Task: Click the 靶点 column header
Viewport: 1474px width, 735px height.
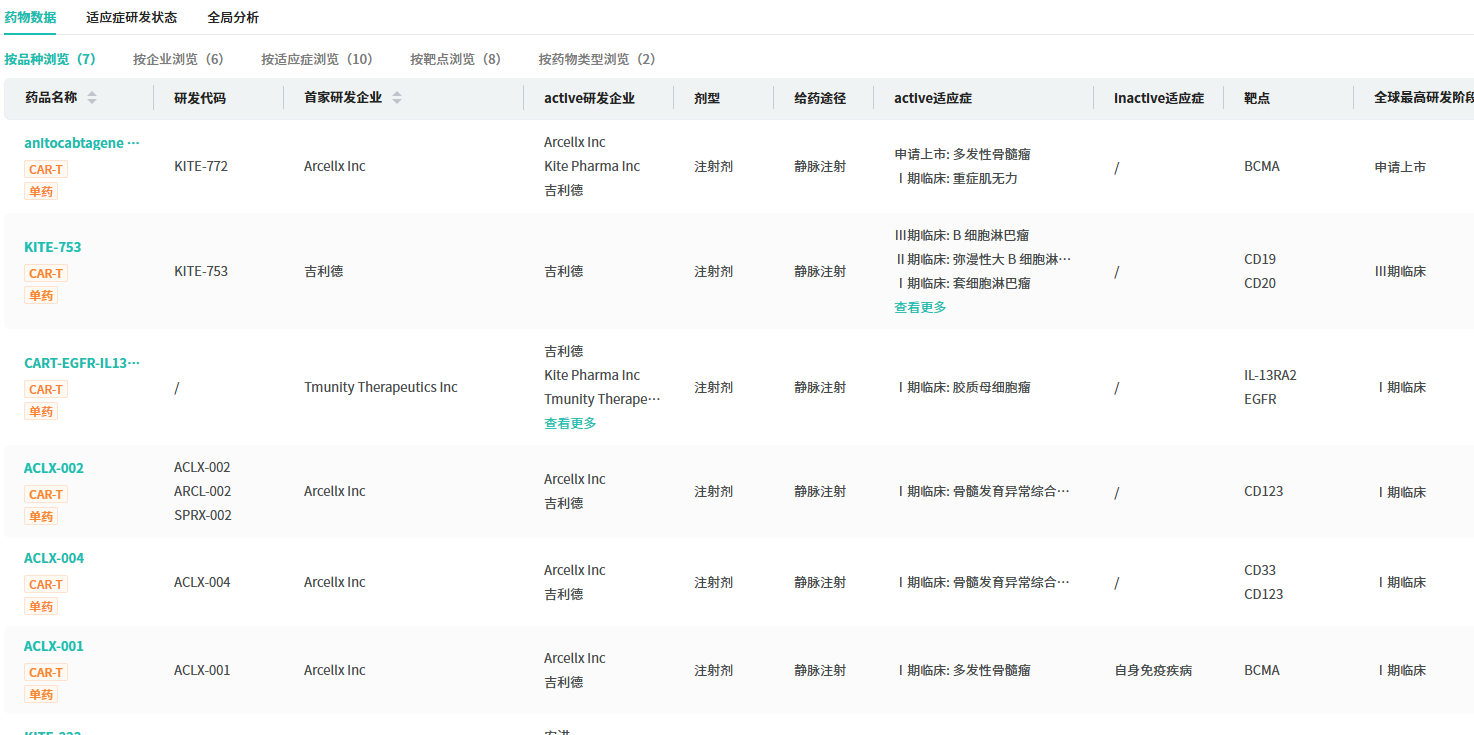Action: (1257, 98)
